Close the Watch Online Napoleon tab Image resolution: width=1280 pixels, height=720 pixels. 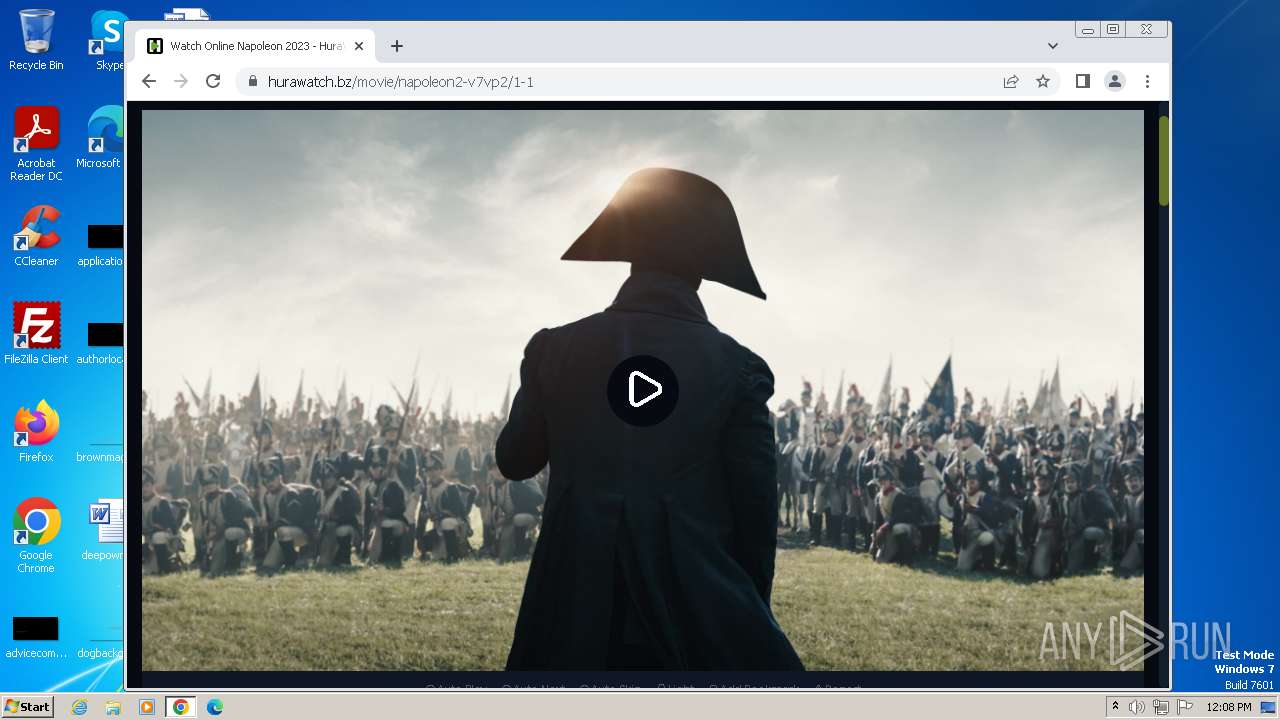(x=359, y=46)
